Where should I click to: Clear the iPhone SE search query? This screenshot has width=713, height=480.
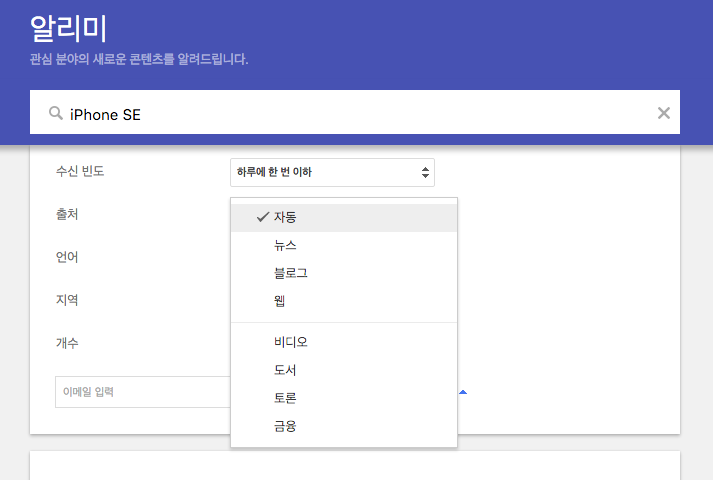point(663,113)
